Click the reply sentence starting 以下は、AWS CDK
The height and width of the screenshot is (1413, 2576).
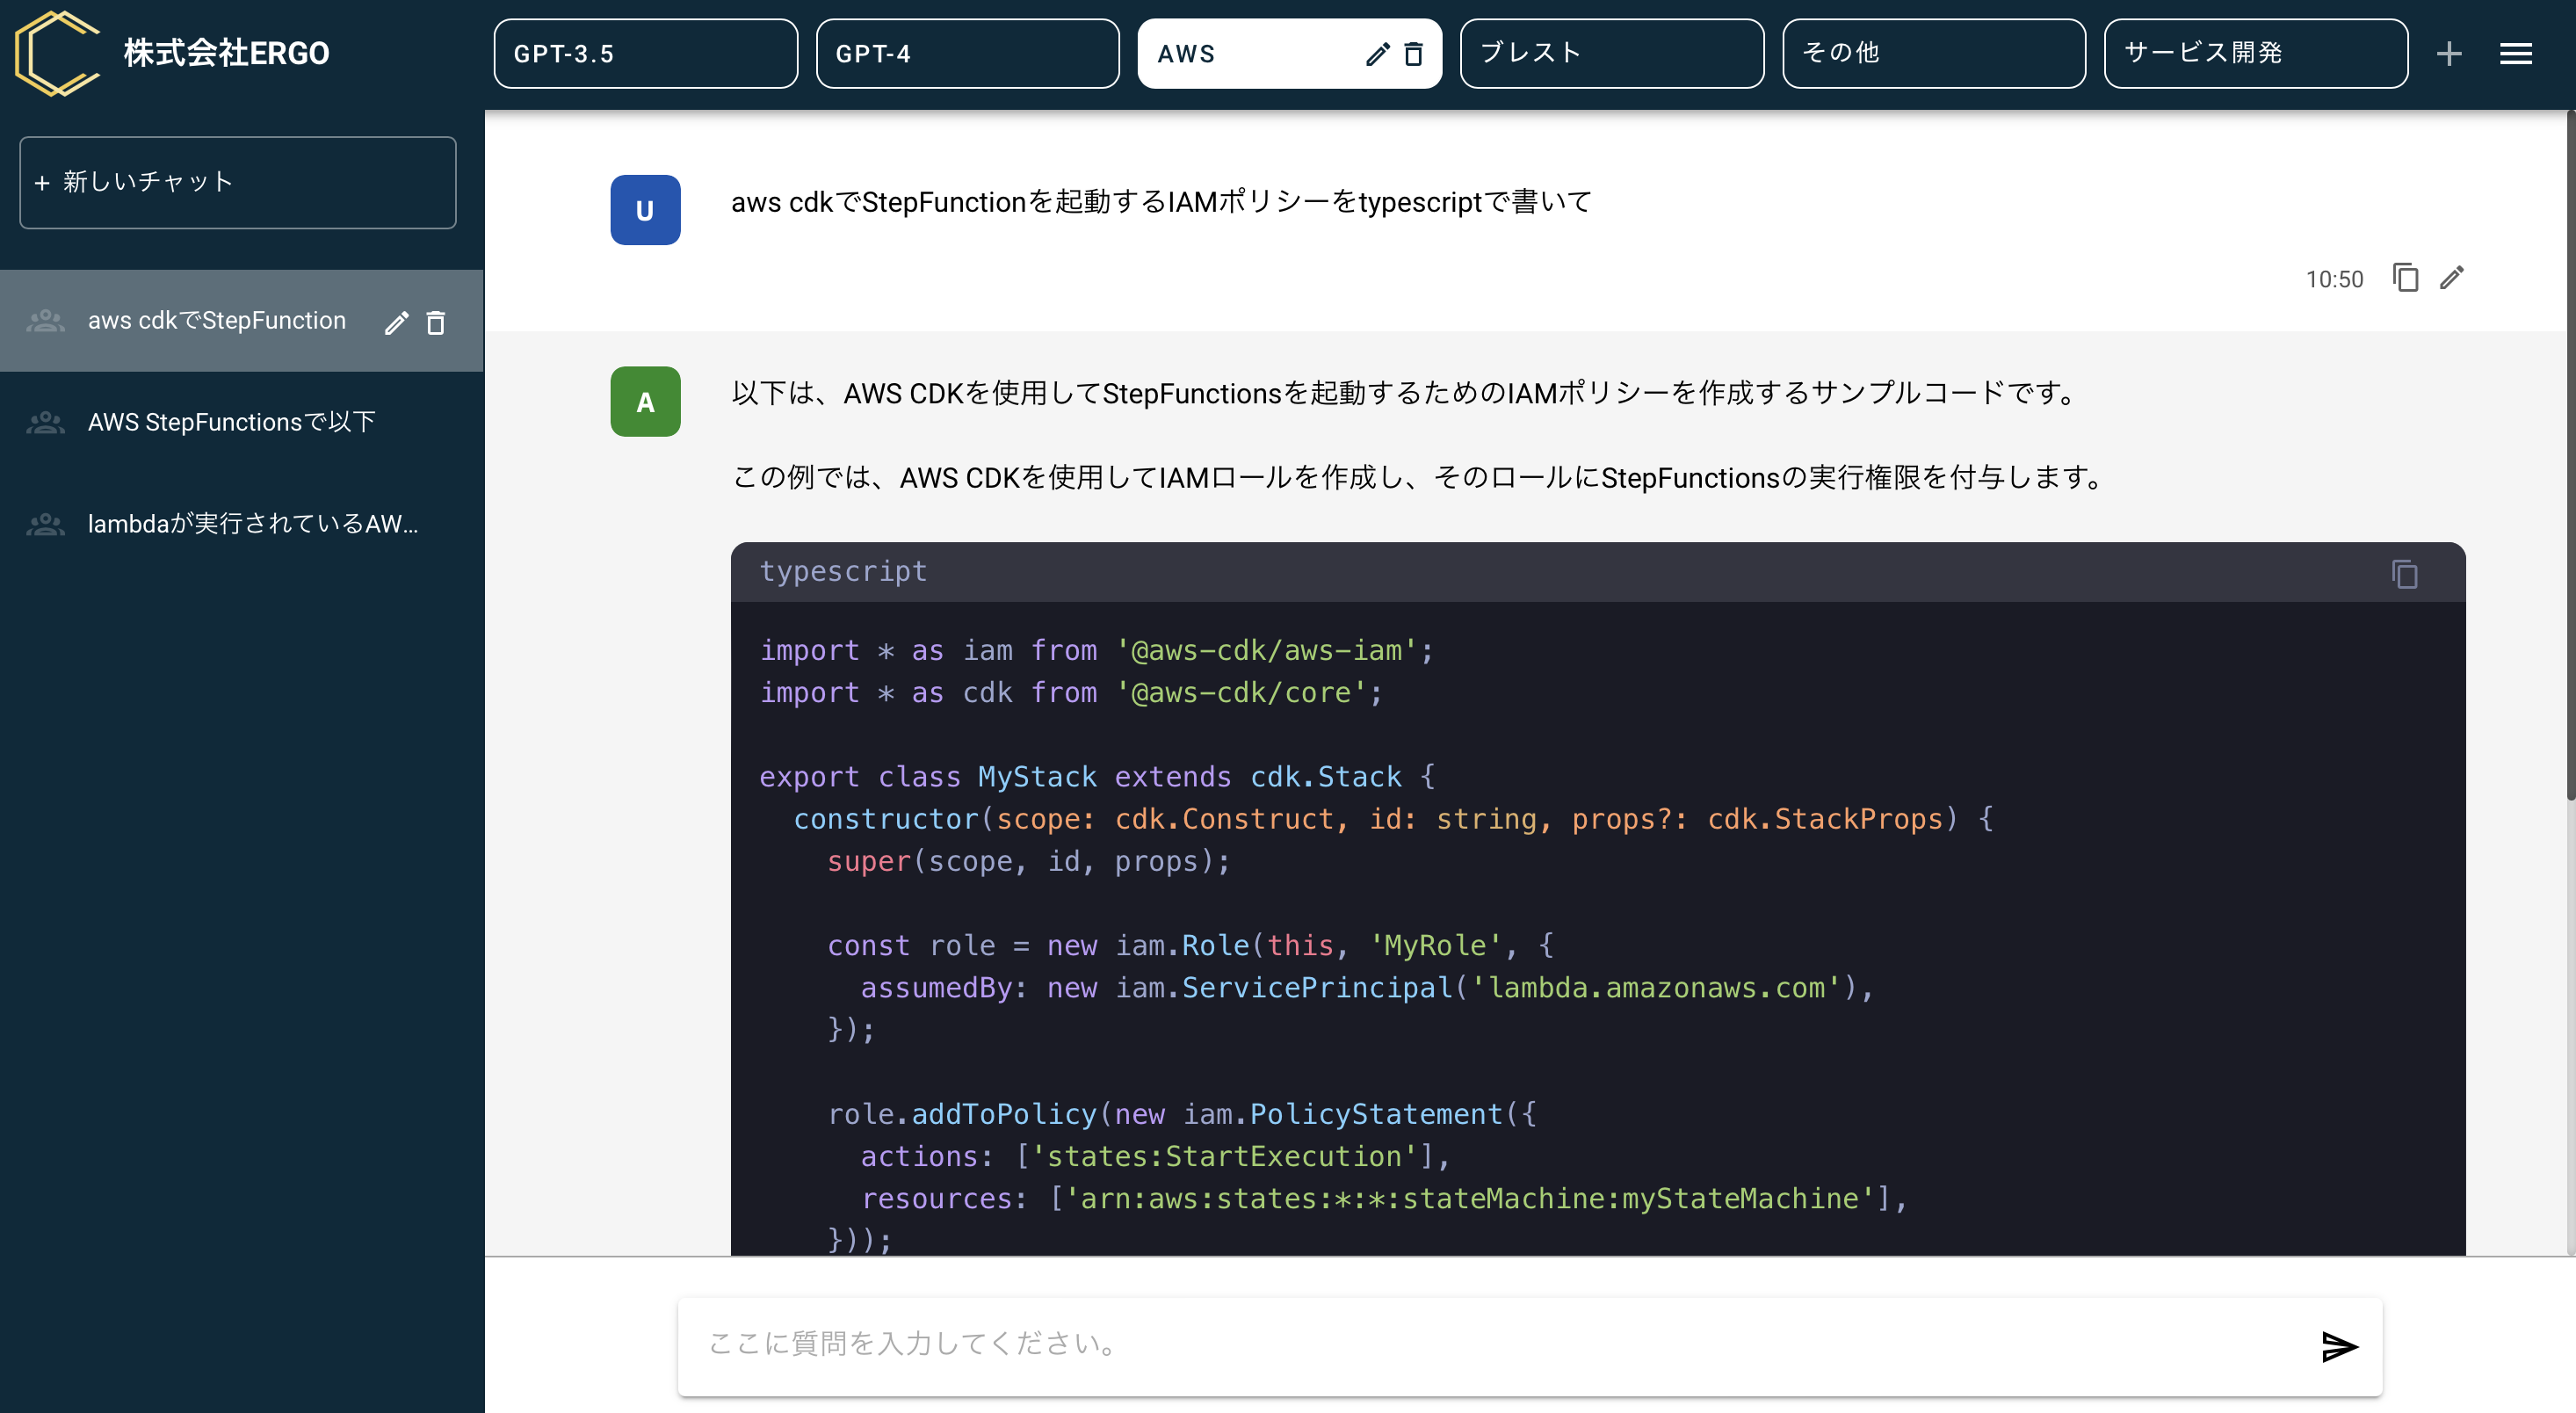coord(1408,393)
